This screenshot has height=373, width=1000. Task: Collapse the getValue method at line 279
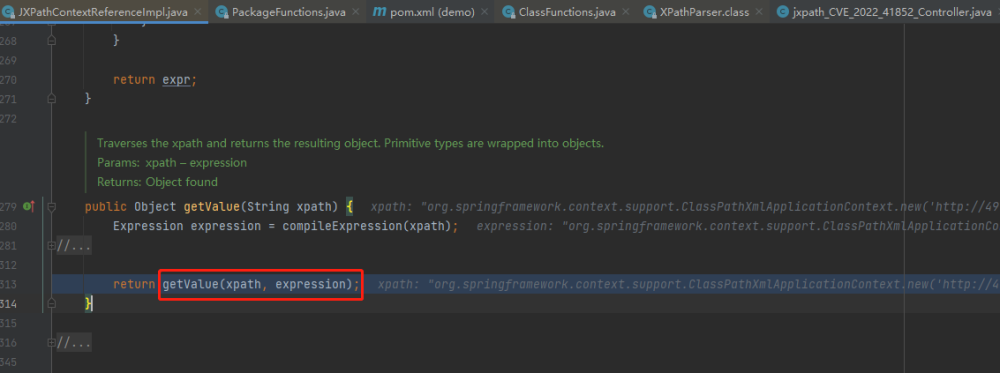pyautogui.click(x=52, y=207)
